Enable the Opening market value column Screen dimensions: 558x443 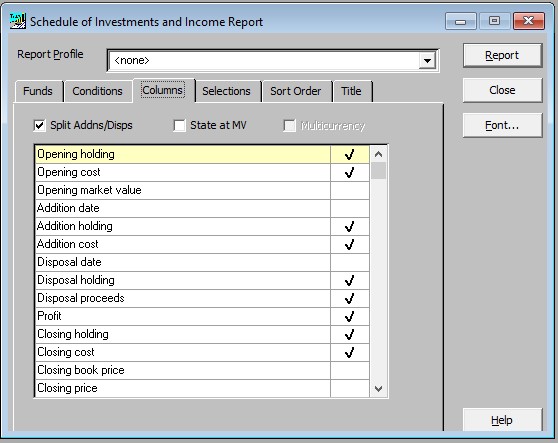(x=350, y=190)
